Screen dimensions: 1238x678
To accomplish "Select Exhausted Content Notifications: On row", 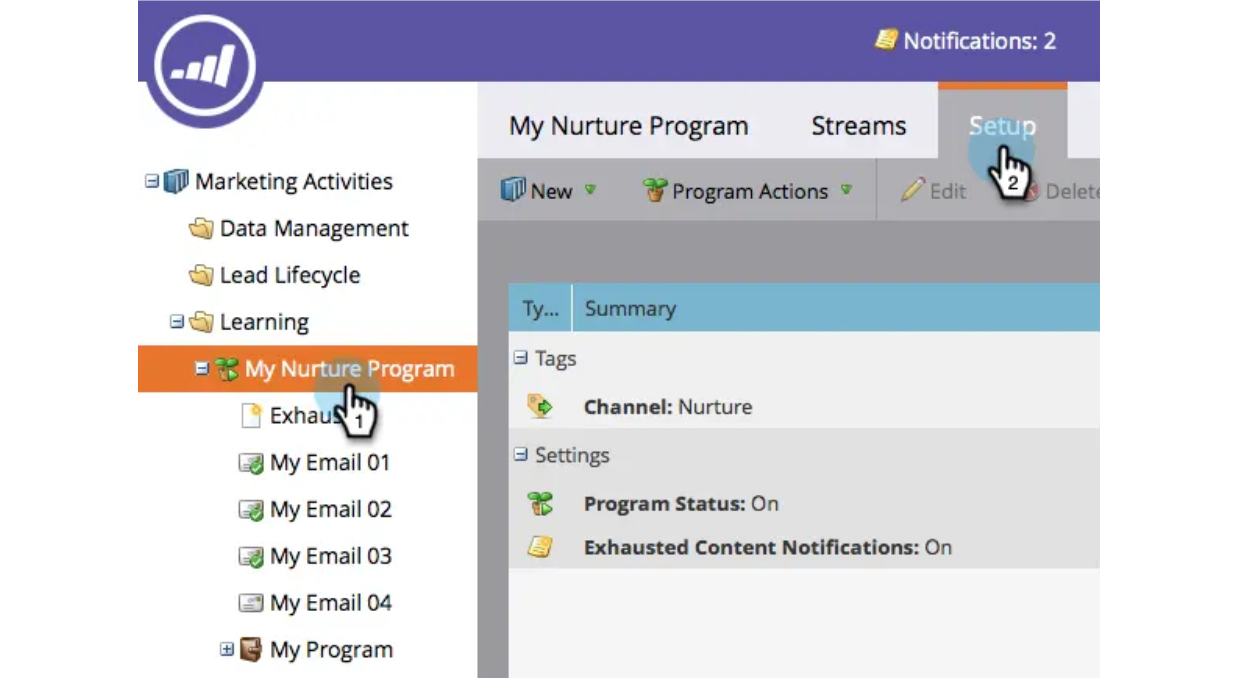I will pos(804,547).
